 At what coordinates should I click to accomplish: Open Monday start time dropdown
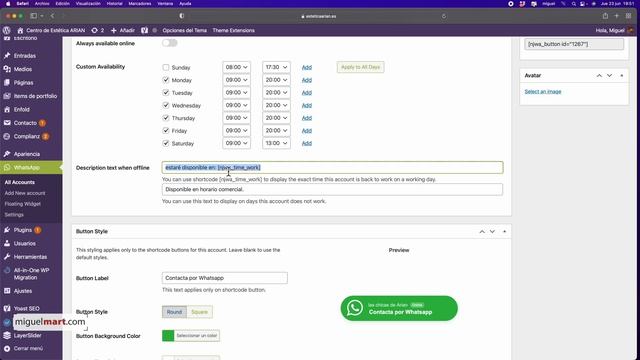236,80
